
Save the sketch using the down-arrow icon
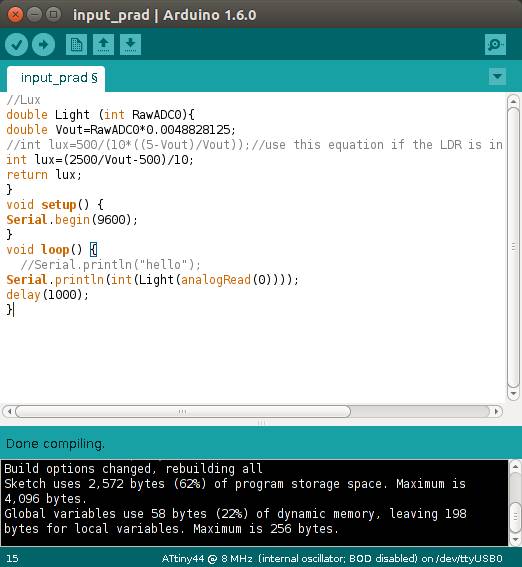point(130,44)
